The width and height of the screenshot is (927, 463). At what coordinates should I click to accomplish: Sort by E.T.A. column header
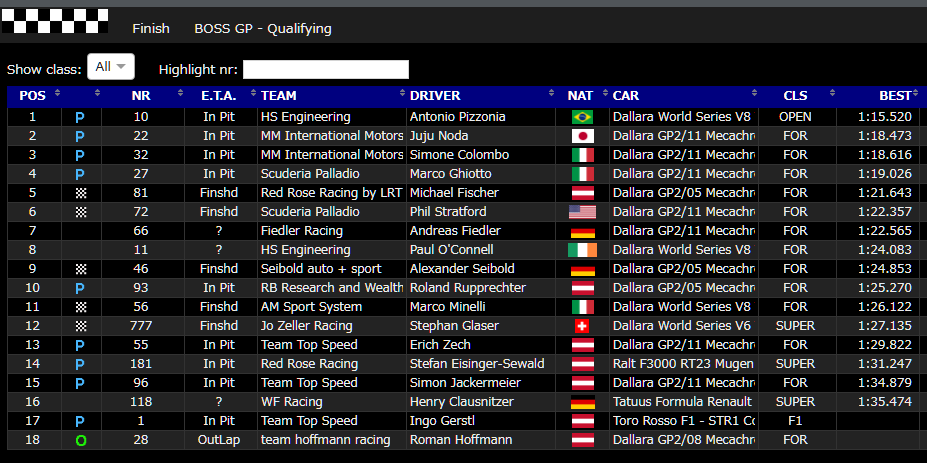click(x=221, y=96)
